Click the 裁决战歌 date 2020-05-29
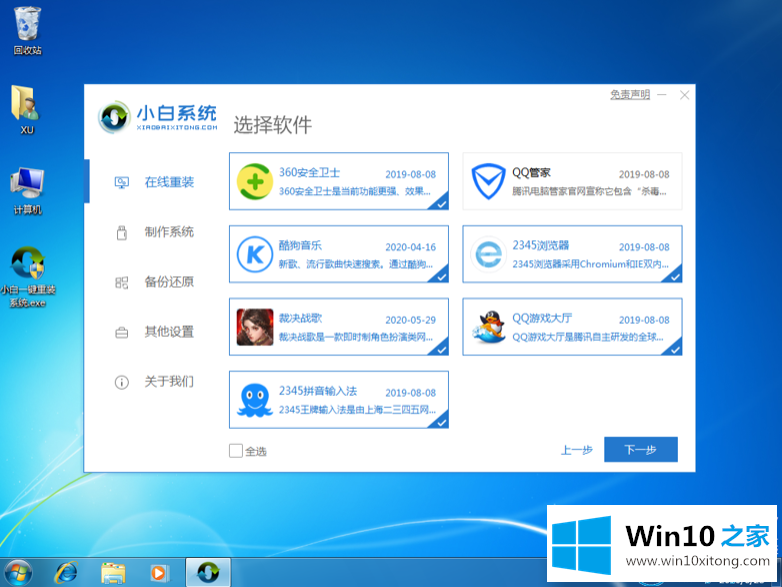 pos(410,320)
